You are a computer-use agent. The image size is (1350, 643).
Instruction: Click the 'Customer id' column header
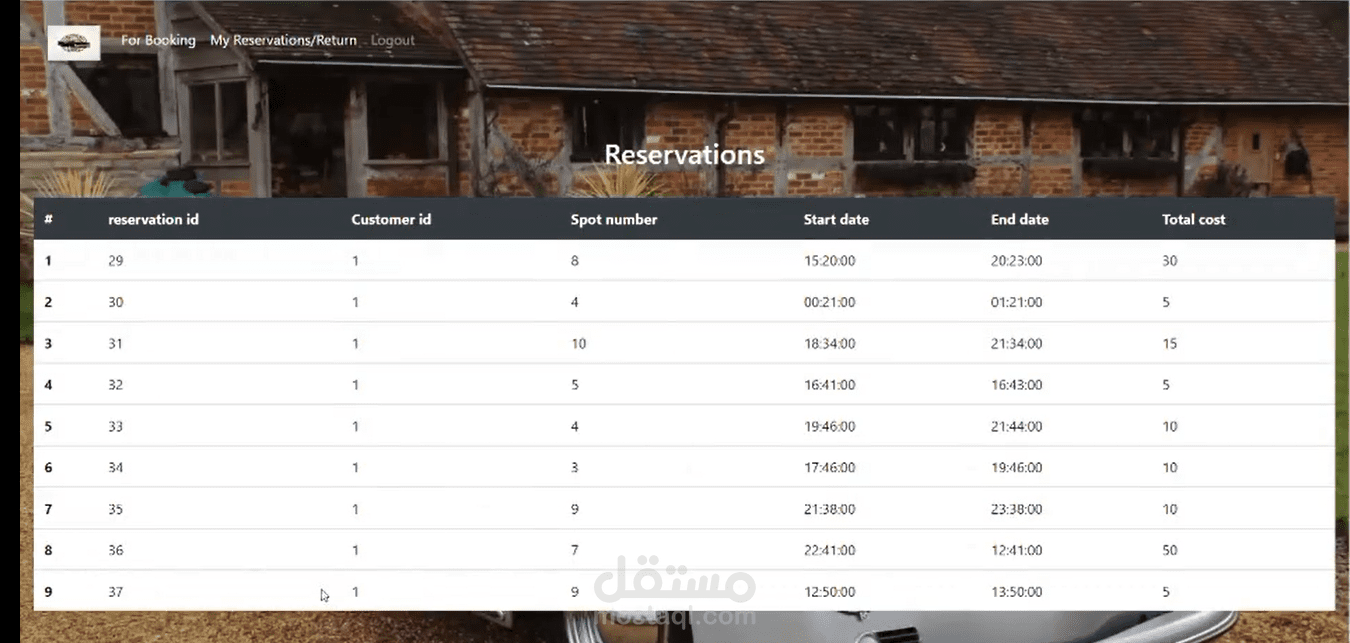point(391,219)
